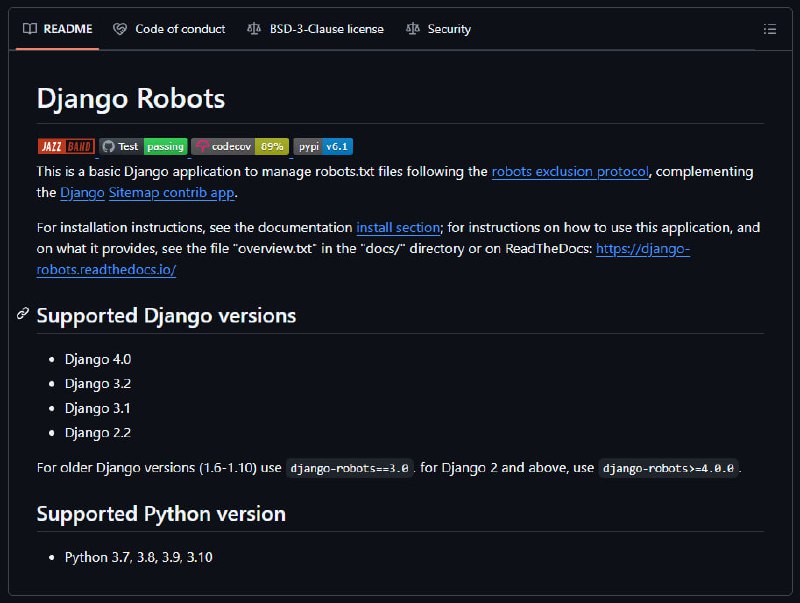
Task: Click the django-robots>=4.0.0 code snippet
Action: [668, 468]
